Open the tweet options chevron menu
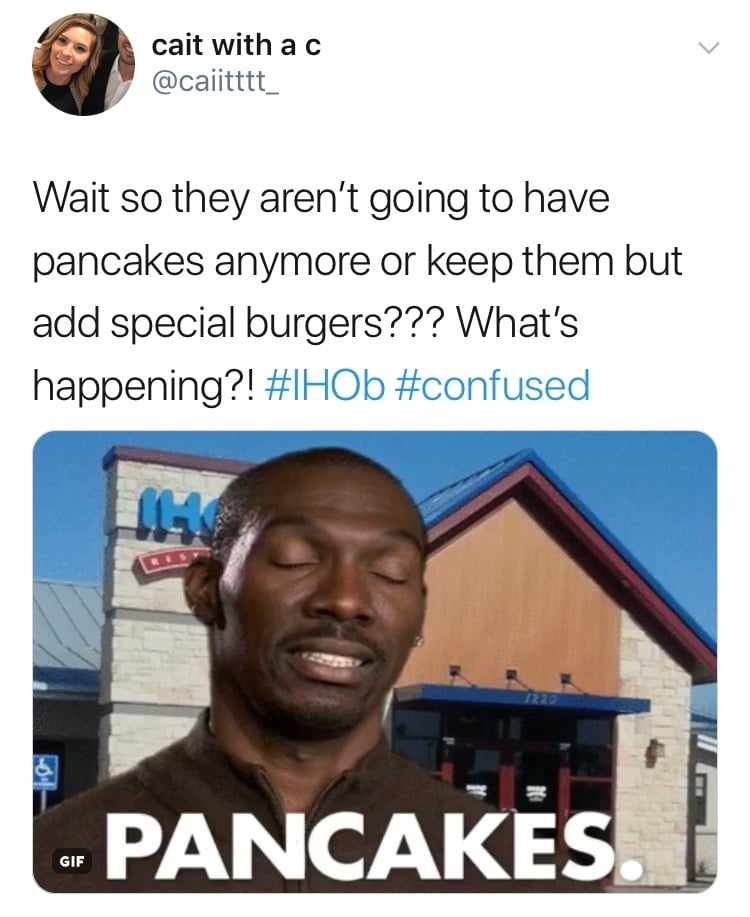The image size is (750, 917). coord(708,48)
